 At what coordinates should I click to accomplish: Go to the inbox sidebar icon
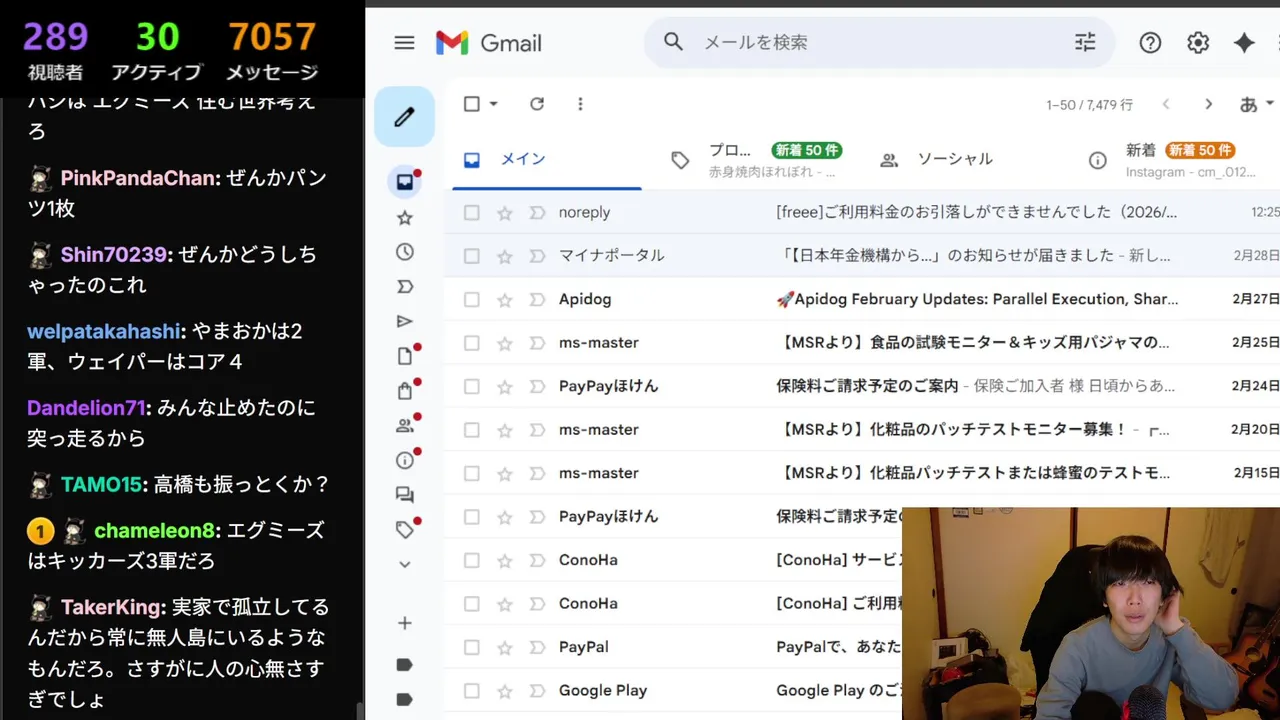[x=405, y=182]
